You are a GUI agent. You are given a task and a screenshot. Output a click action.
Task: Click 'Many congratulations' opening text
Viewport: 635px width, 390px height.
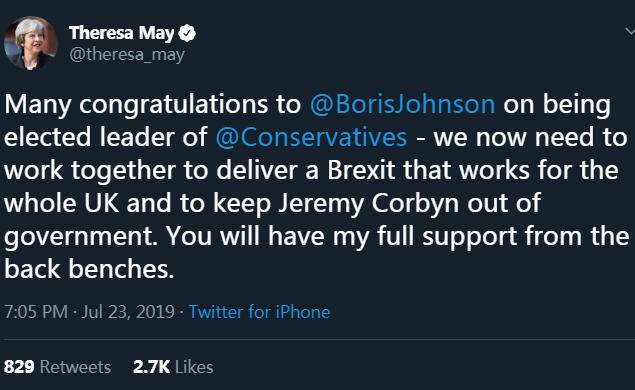136,105
